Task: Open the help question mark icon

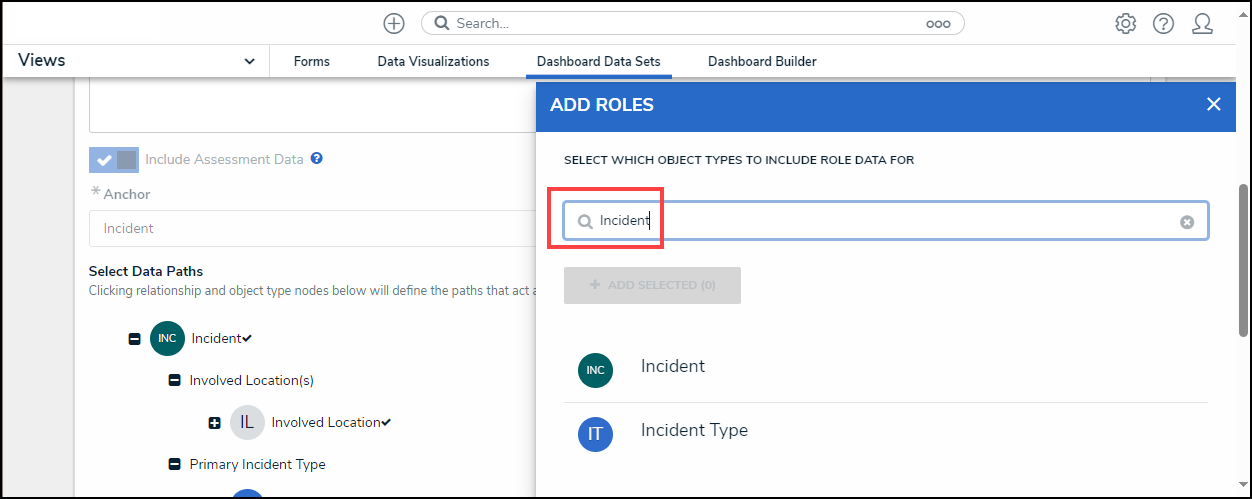Action: point(1163,23)
